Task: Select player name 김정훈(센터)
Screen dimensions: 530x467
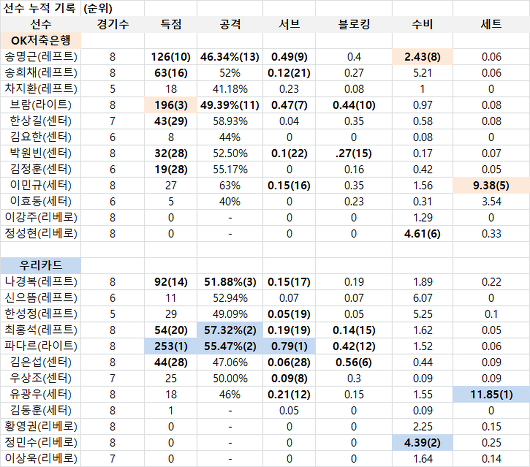Action: (x=41, y=169)
